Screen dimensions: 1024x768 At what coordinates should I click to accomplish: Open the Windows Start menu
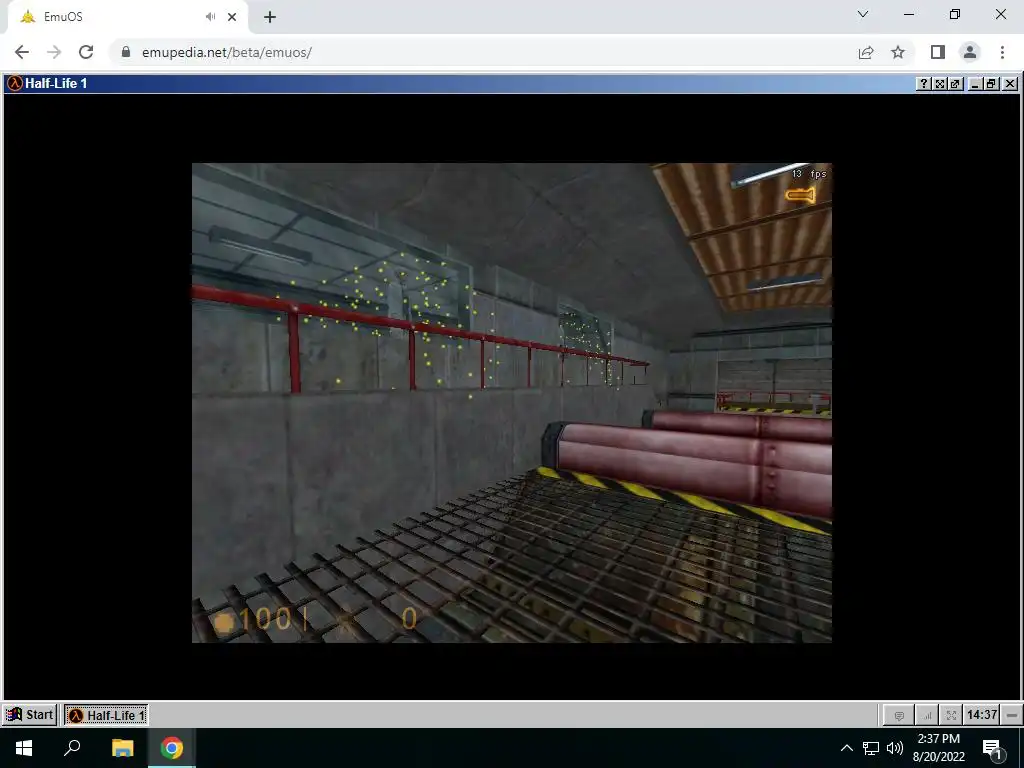click(24, 748)
